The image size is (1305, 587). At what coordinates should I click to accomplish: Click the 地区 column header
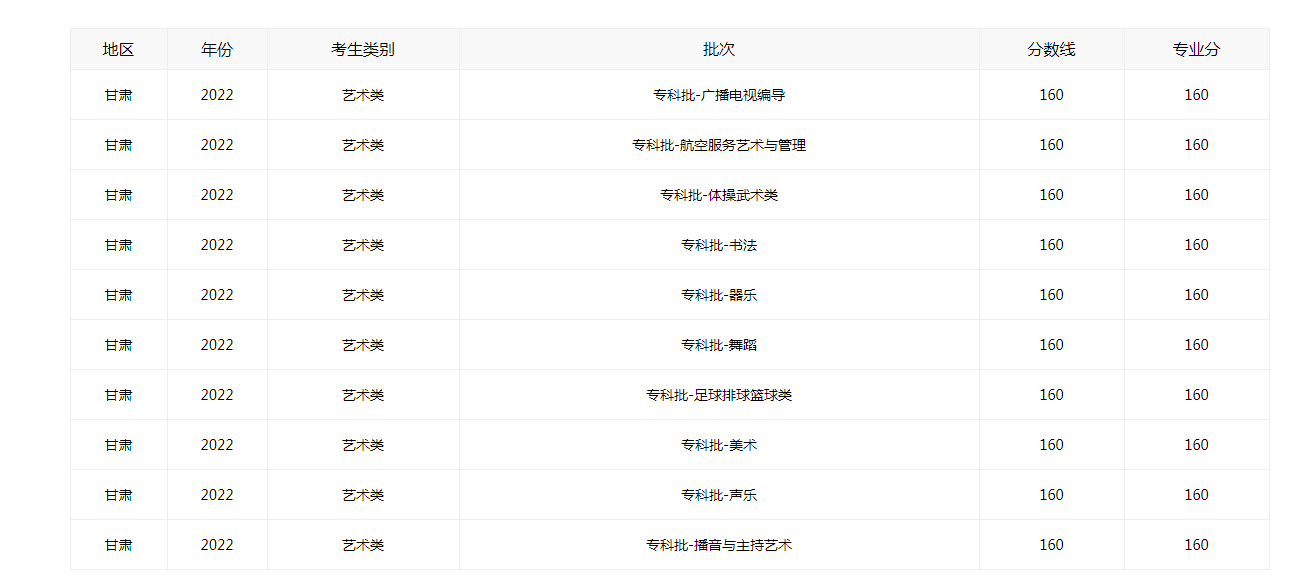coord(118,50)
